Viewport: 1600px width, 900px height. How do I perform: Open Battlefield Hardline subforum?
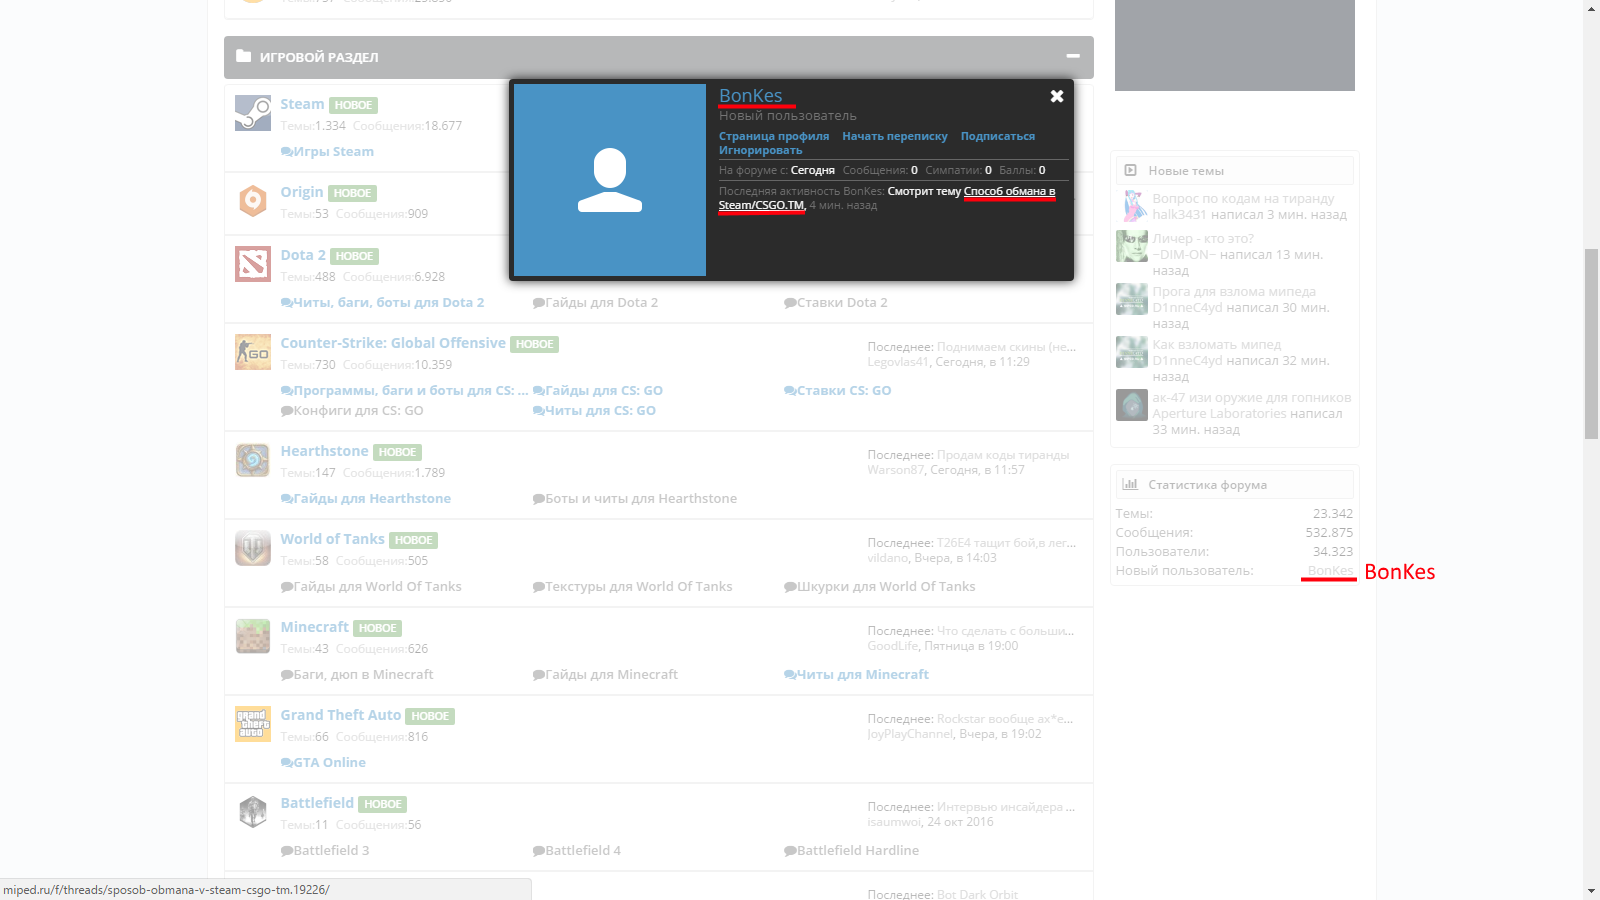[858, 851]
